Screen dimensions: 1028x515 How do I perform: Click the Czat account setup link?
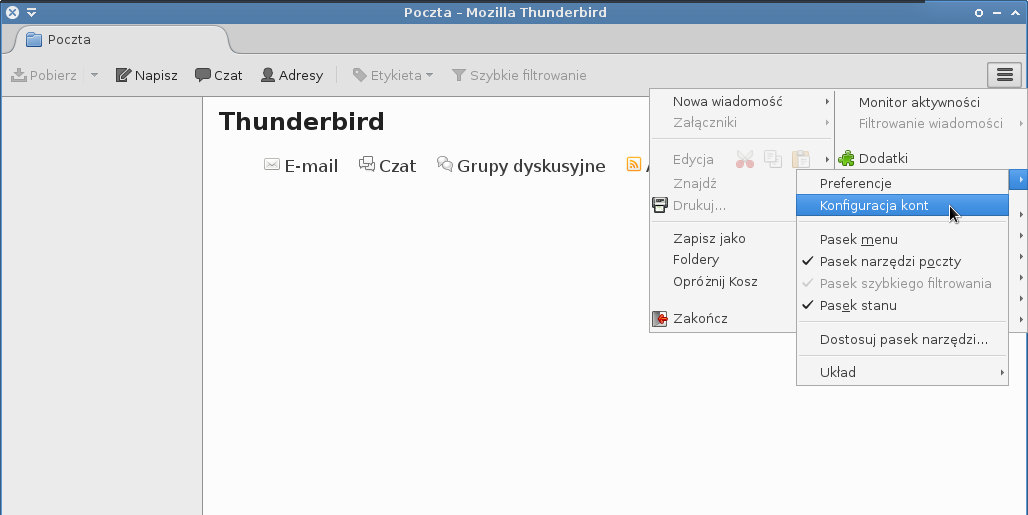pos(397,166)
